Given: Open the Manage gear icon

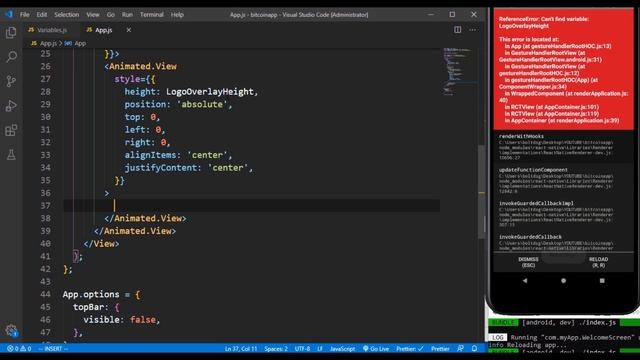Looking at the screenshot, I should click(11, 330).
